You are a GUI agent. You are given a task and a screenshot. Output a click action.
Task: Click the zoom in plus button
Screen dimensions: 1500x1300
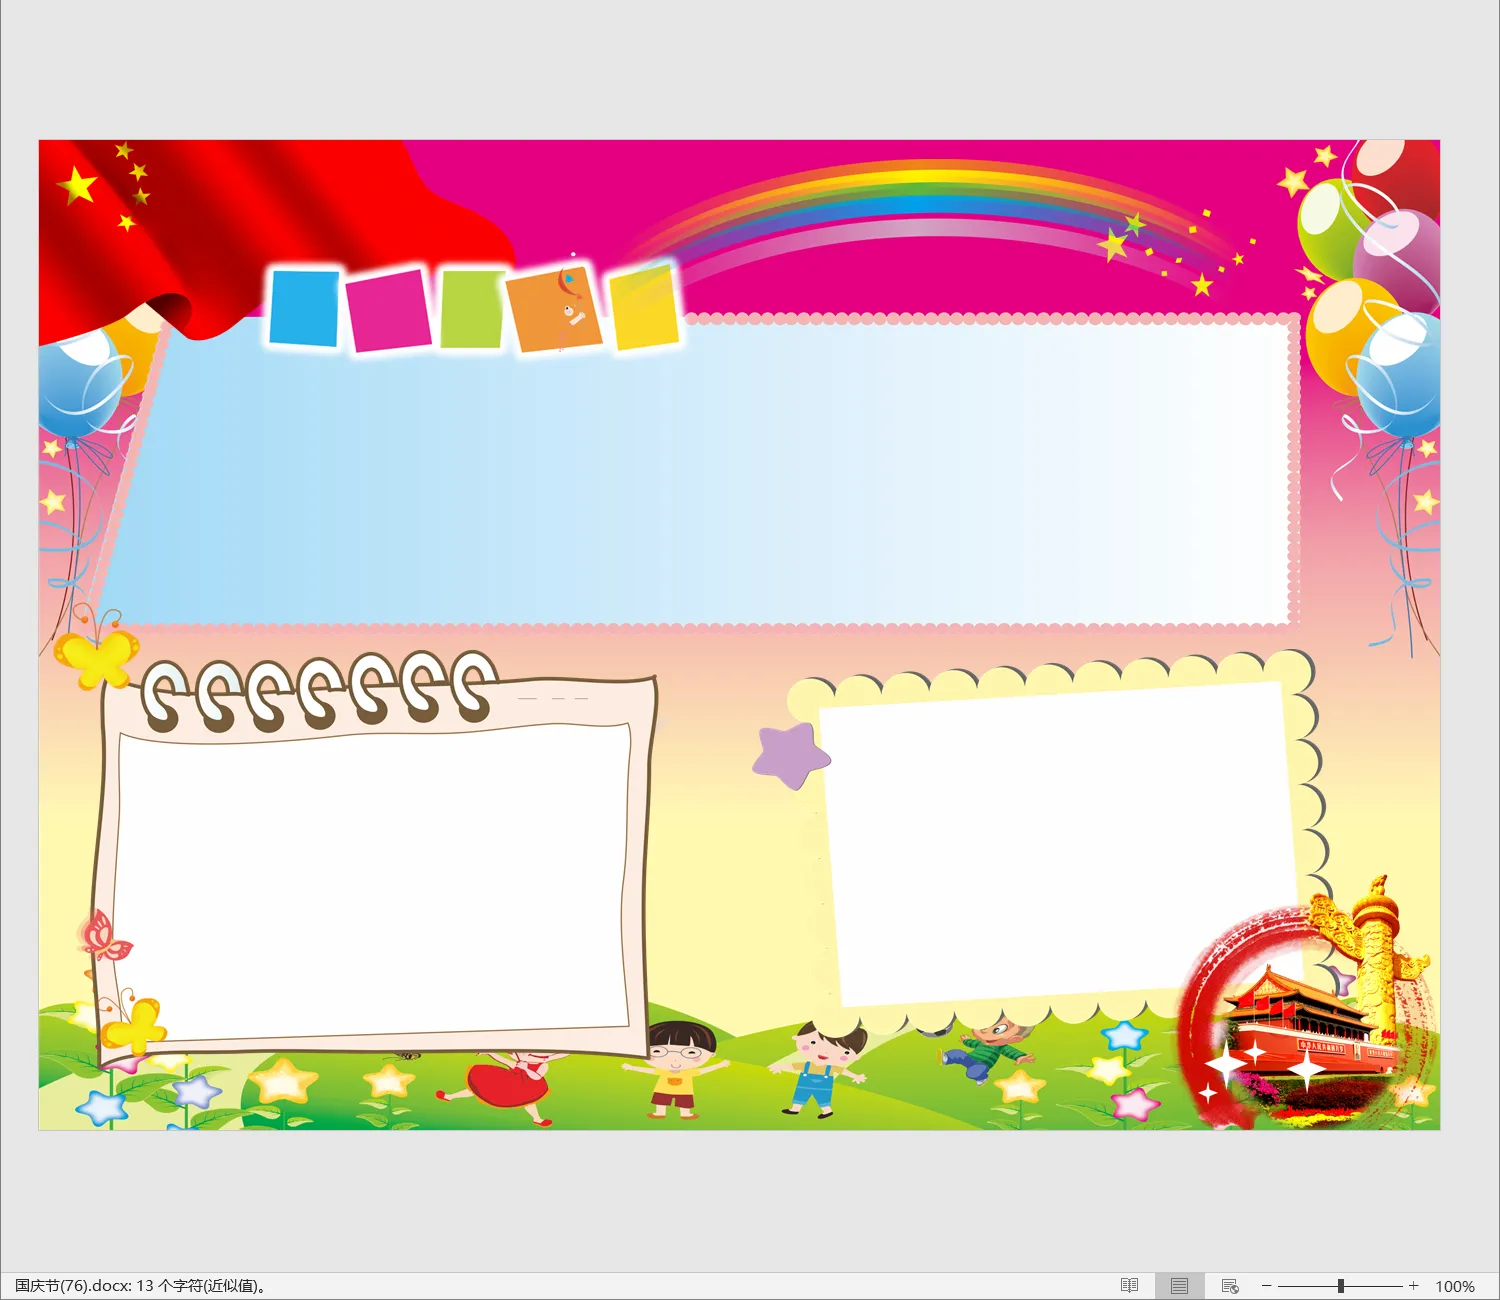pyautogui.click(x=1413, y=1286)
